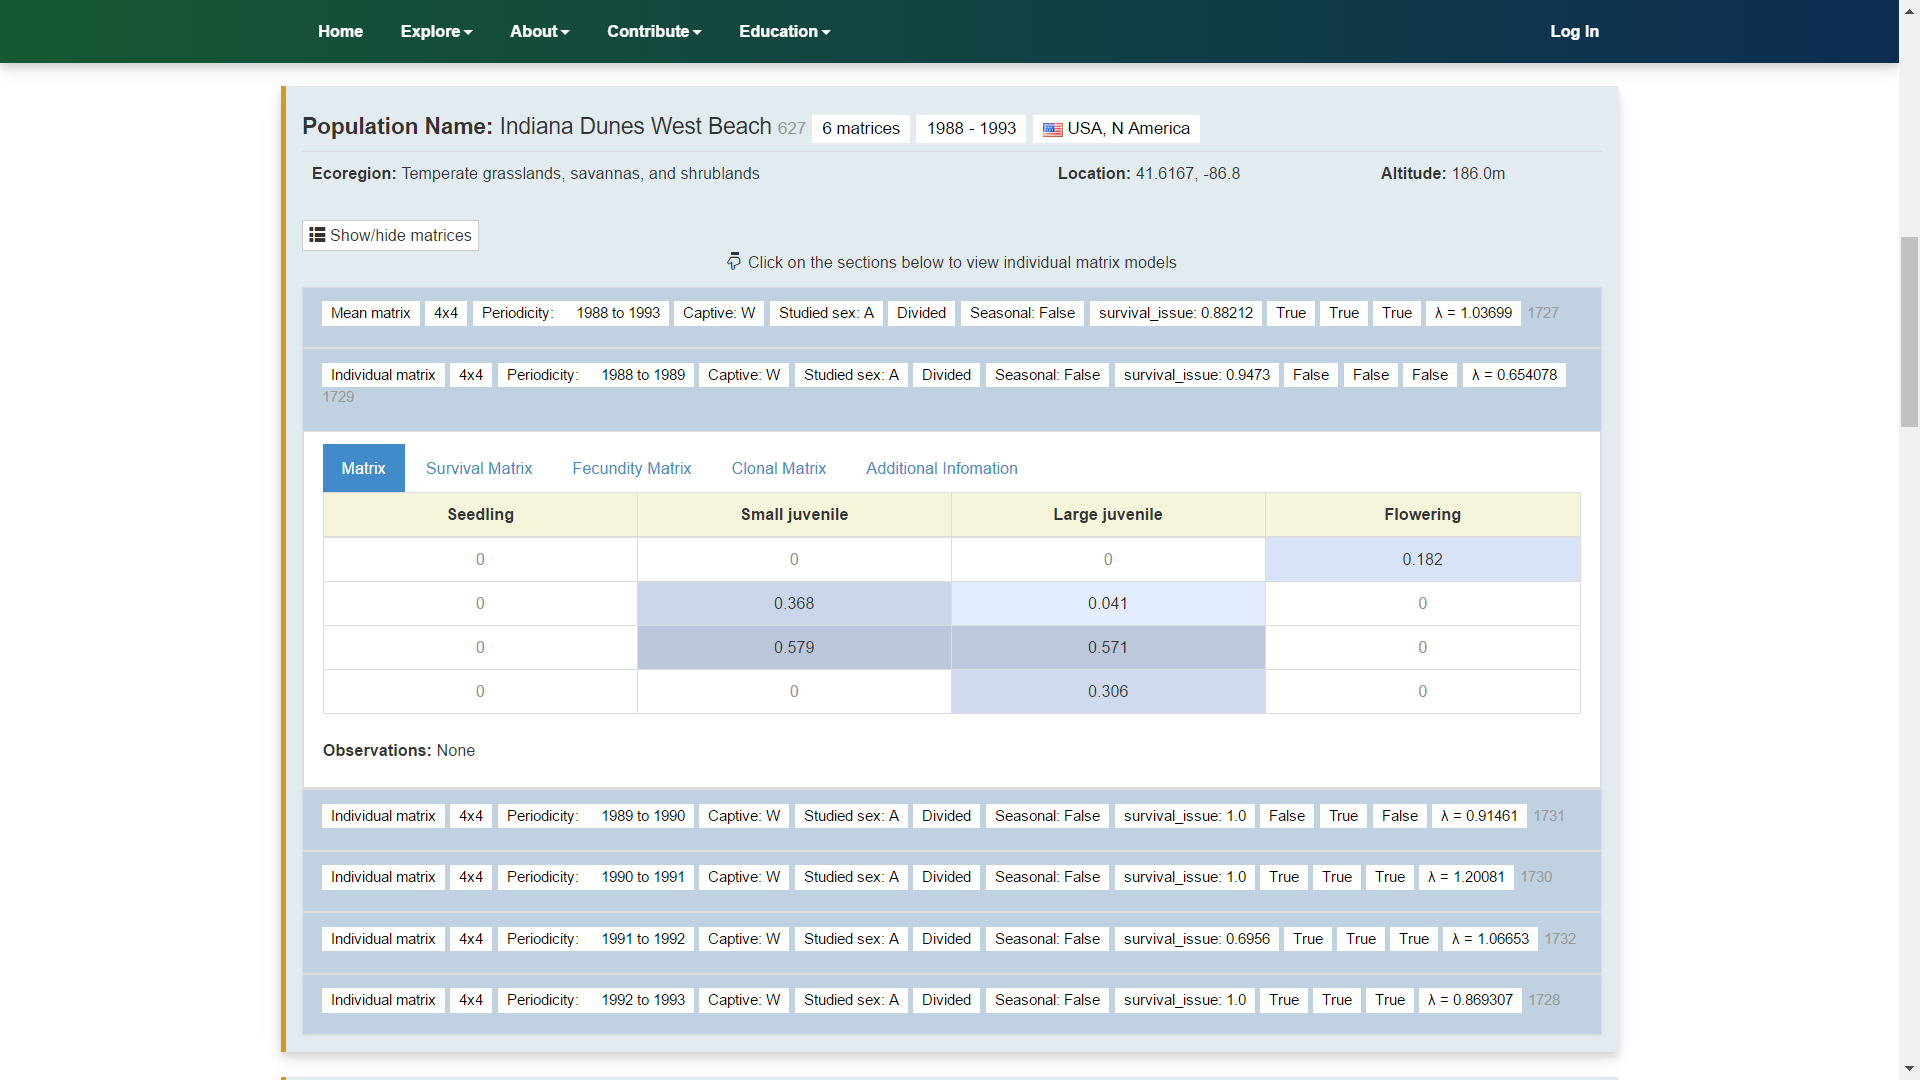Toggle Show/hide matrices button
Screen dimensions: 1920x1080
click(x=390, y=235)
